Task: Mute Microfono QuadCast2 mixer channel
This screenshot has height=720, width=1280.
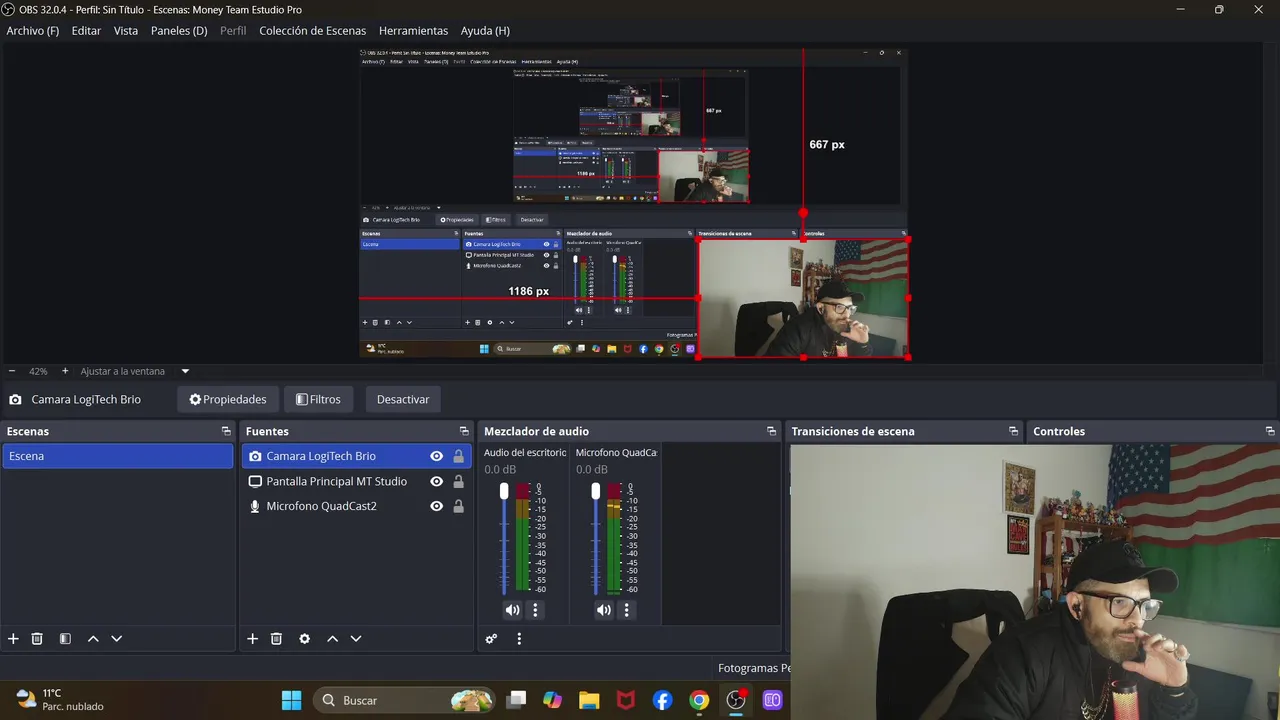Action: tap(603, 610)
